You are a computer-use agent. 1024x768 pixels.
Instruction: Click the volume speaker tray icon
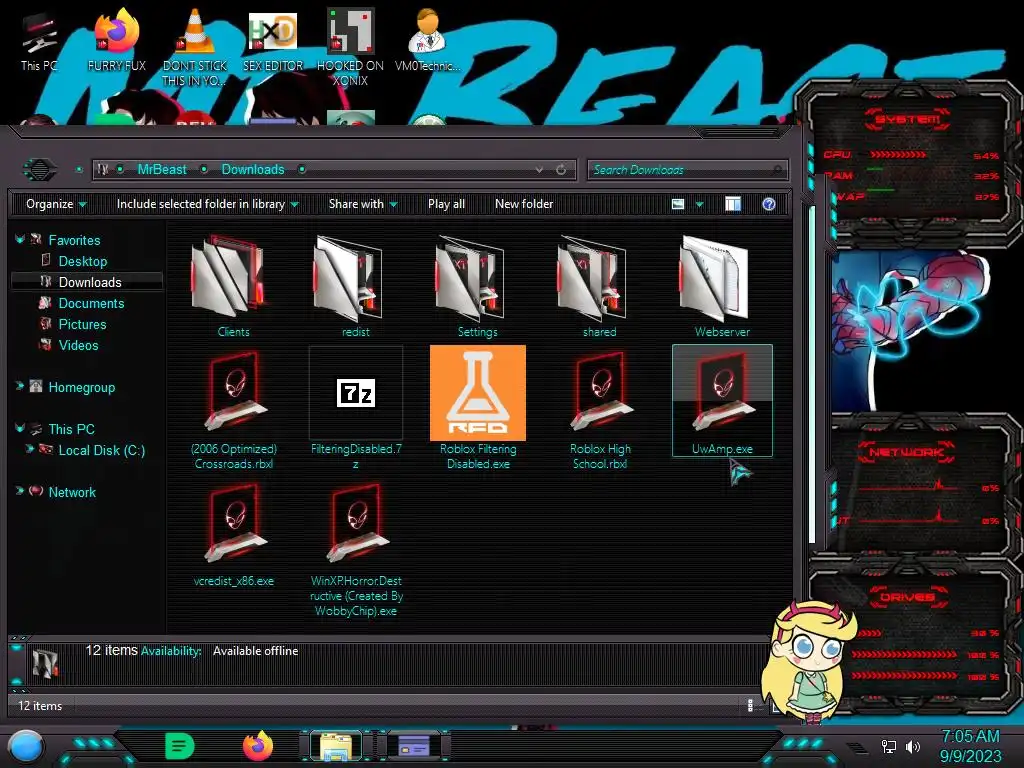913,746
